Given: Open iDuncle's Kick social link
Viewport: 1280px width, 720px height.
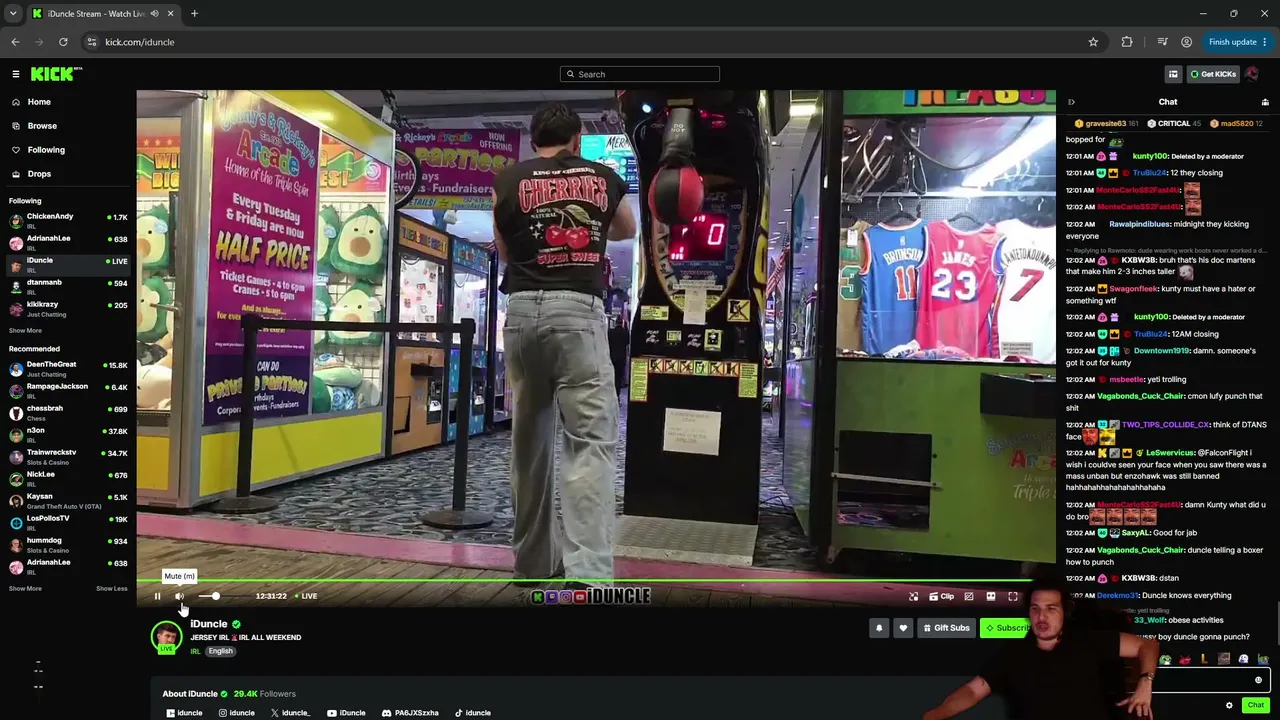Looking at the screenshot, I should point(183,713).
